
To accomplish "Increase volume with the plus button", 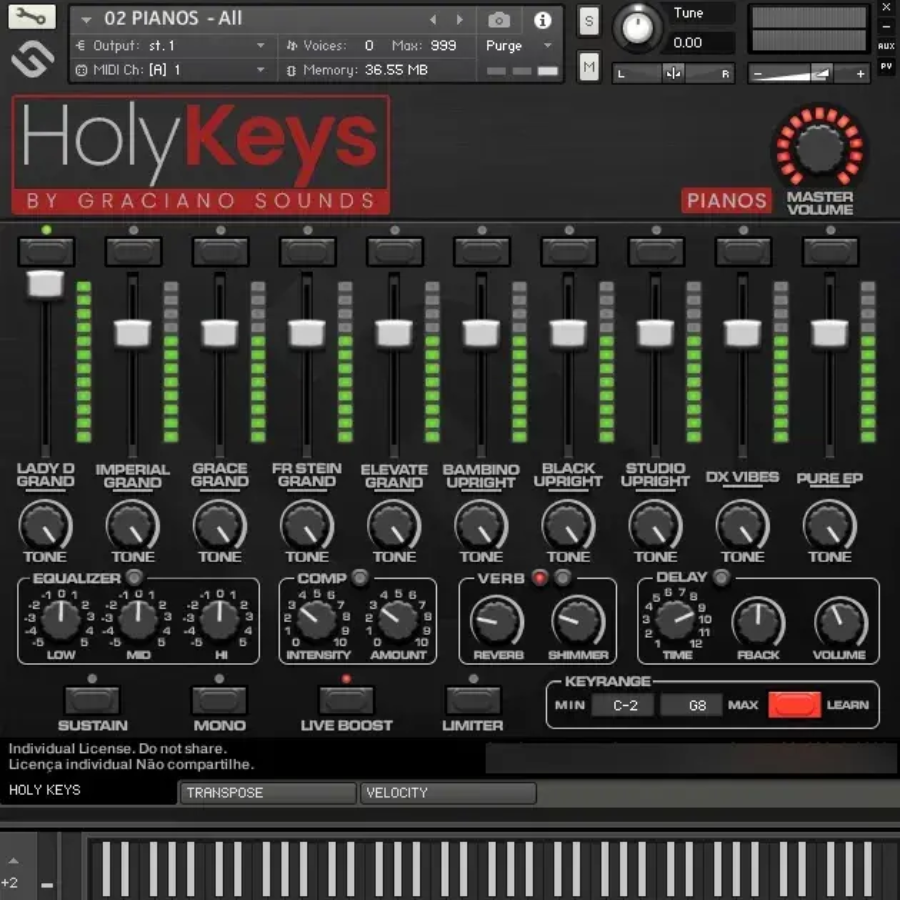I will pos(860,73).
